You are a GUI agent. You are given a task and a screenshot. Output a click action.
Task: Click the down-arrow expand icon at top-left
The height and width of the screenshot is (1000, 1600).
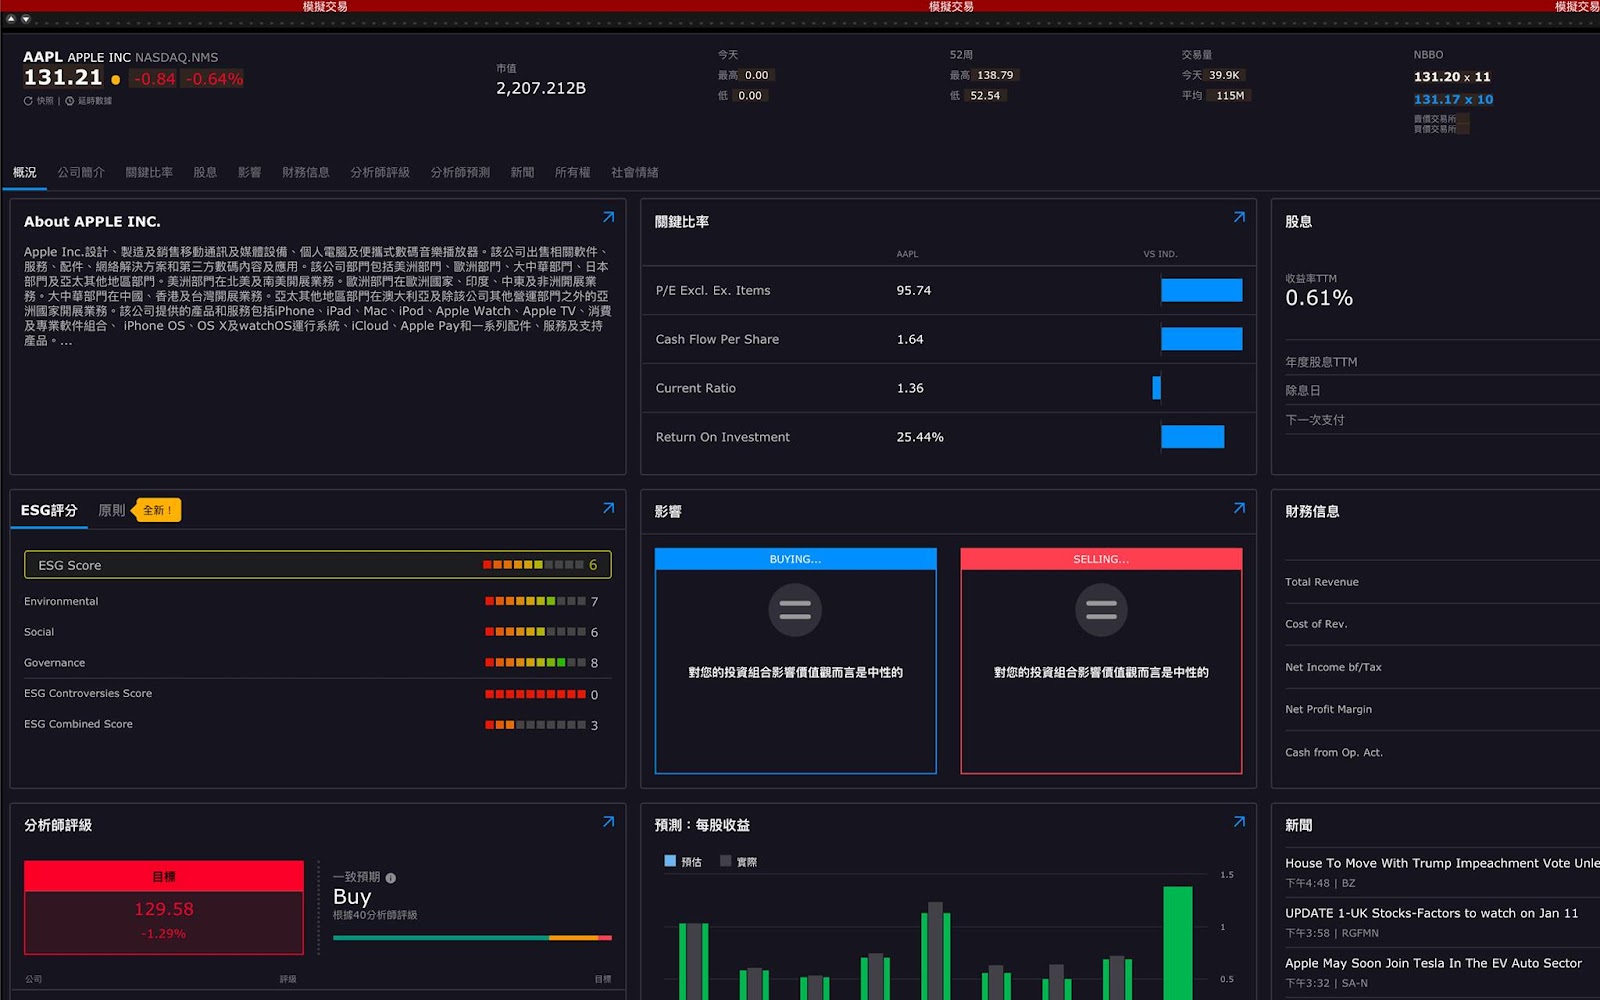[26, 19]
